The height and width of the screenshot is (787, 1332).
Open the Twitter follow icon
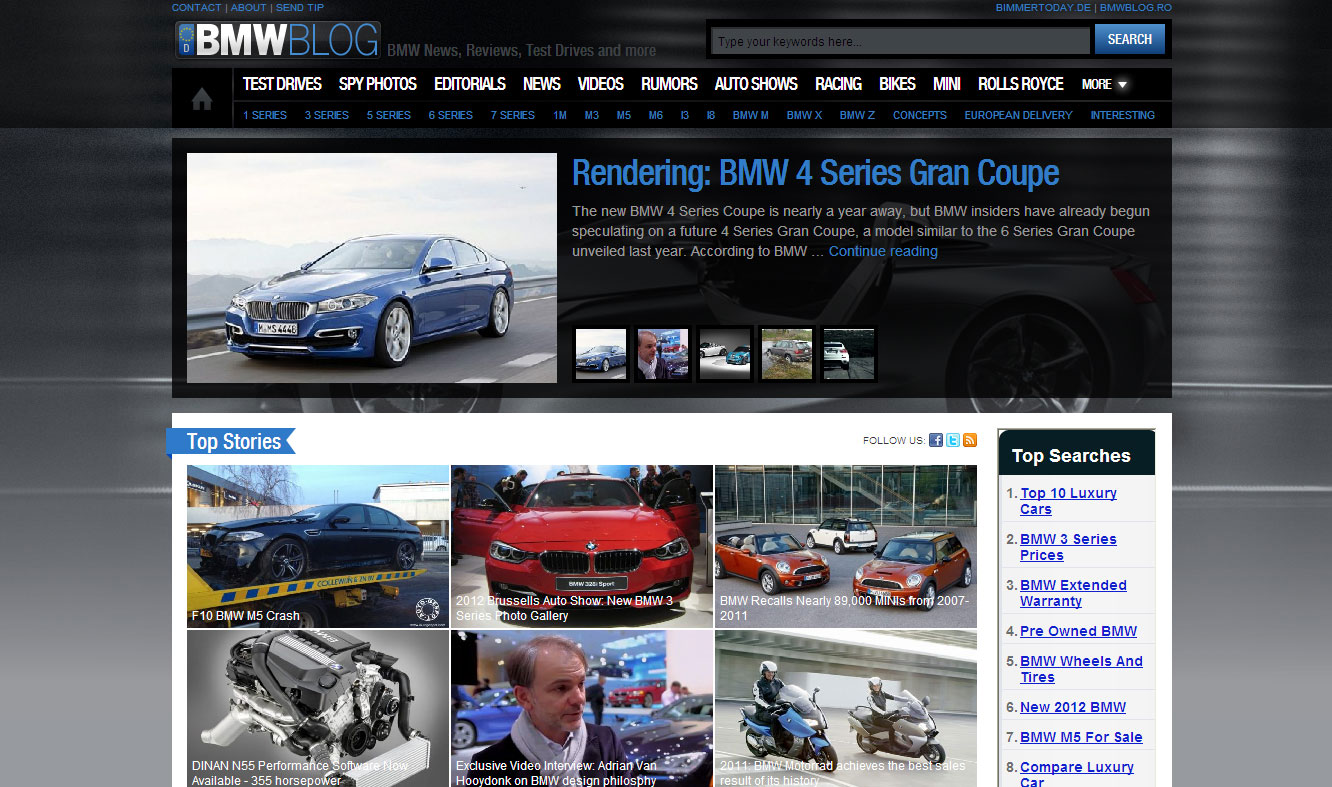coord(953,440)
